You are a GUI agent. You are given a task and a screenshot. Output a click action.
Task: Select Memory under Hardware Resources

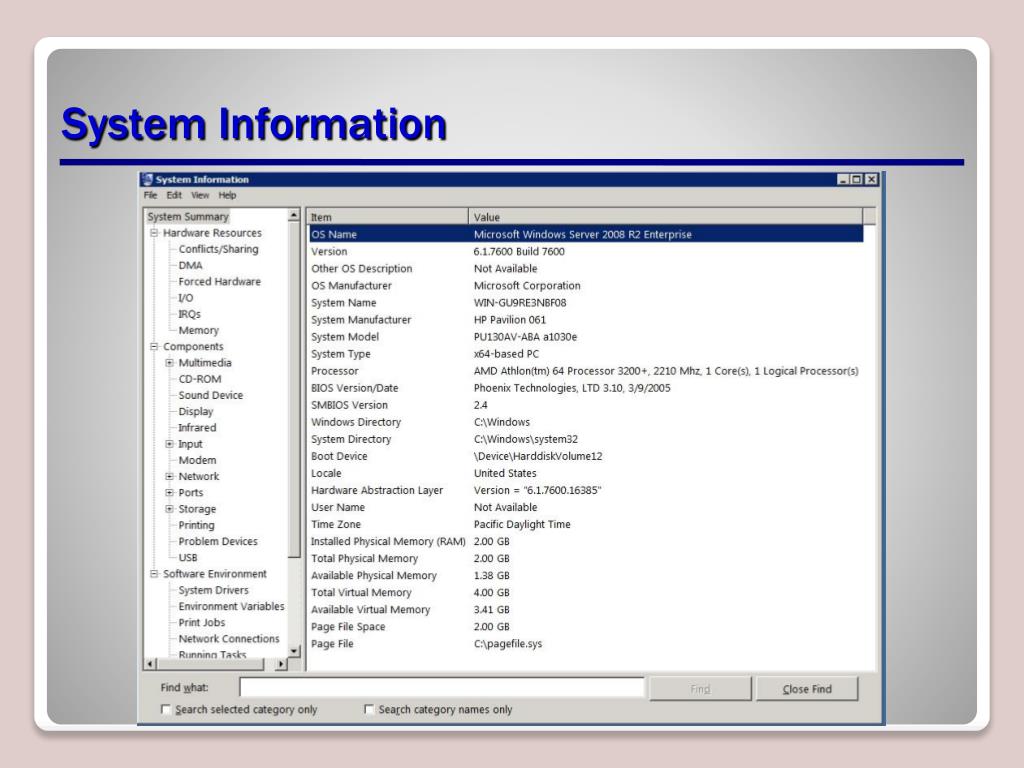coord(199,330)
